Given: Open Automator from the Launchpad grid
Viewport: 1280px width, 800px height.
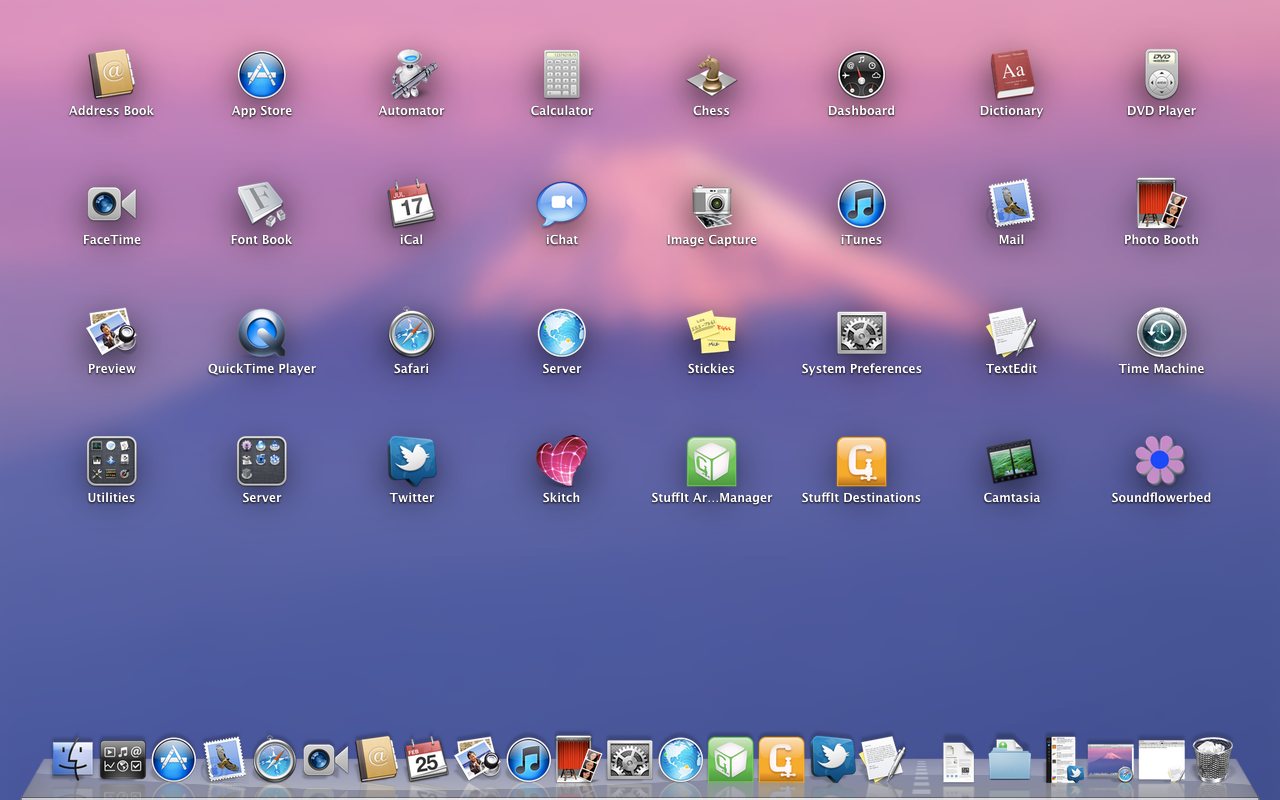Looking at the screenshot, I should click(411, 76).
